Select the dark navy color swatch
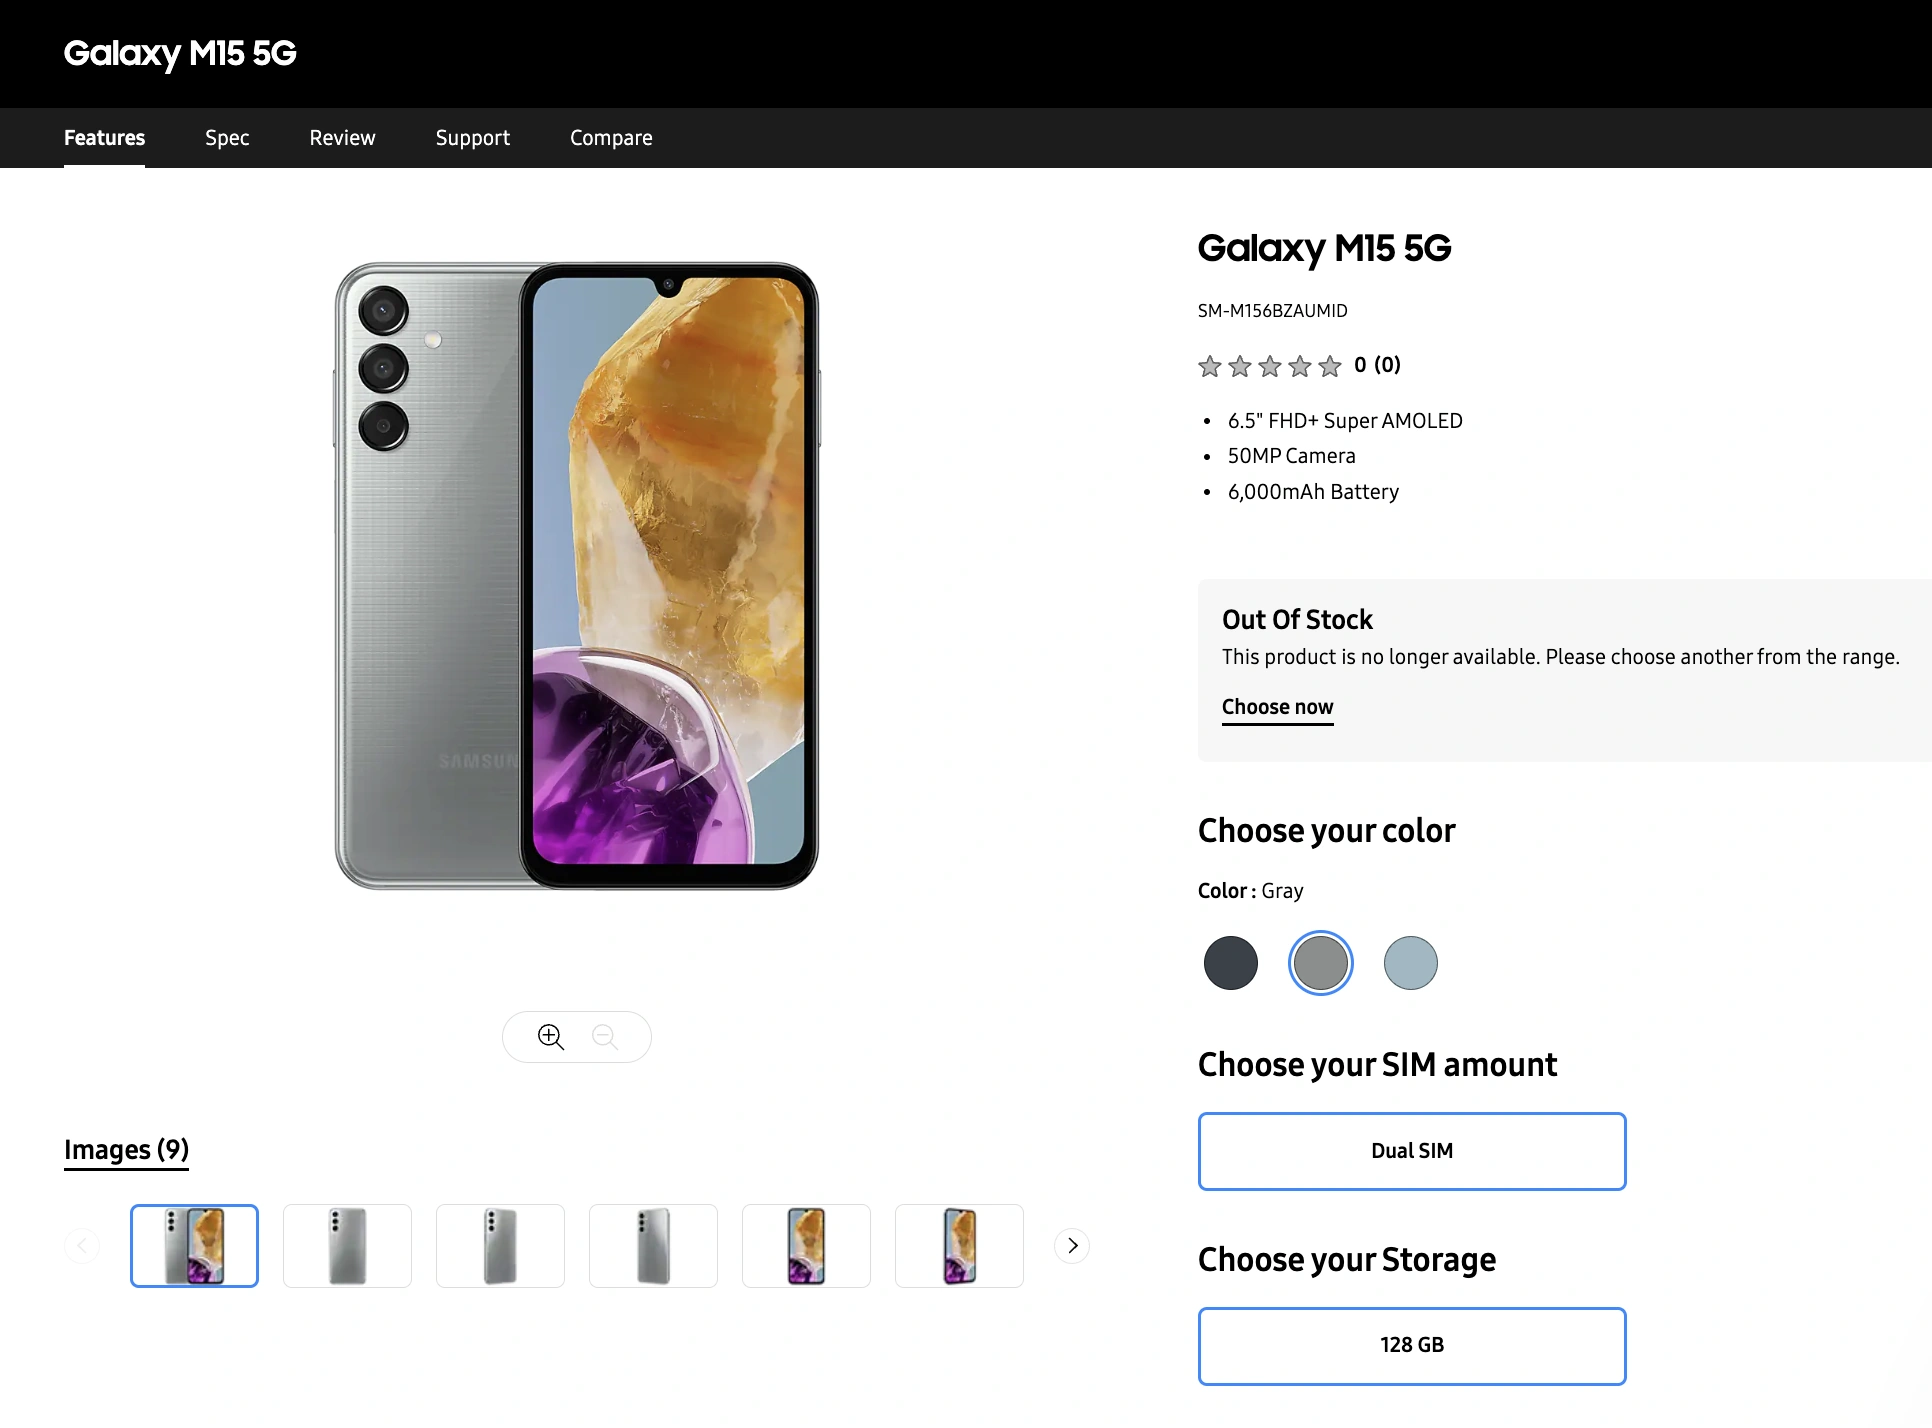Screen dimensions: 1932x1428 click(x=1231, y=963)
